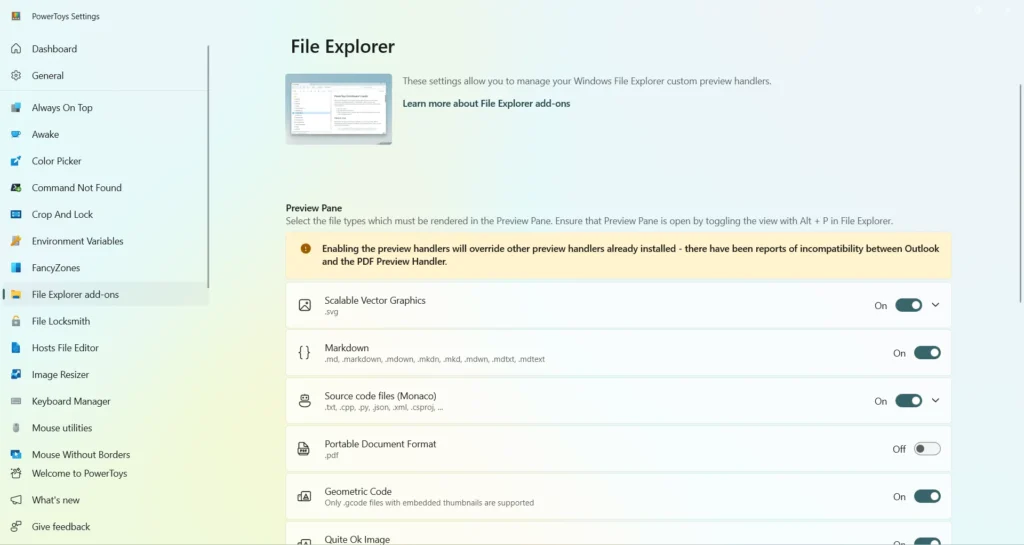Click the Mouse Without Borders icon
The image size is (1024, 545).
[x=16, y=455]
